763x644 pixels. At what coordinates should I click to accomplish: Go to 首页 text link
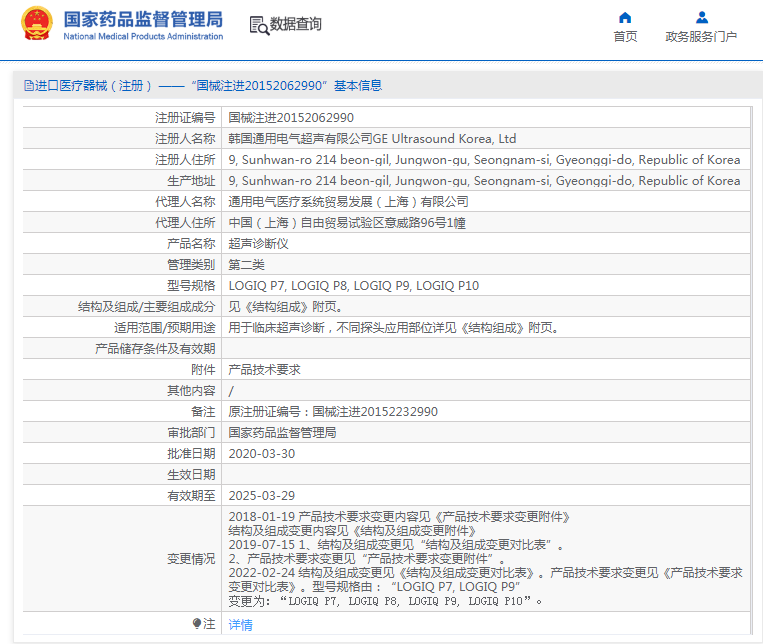click(625, 37)
